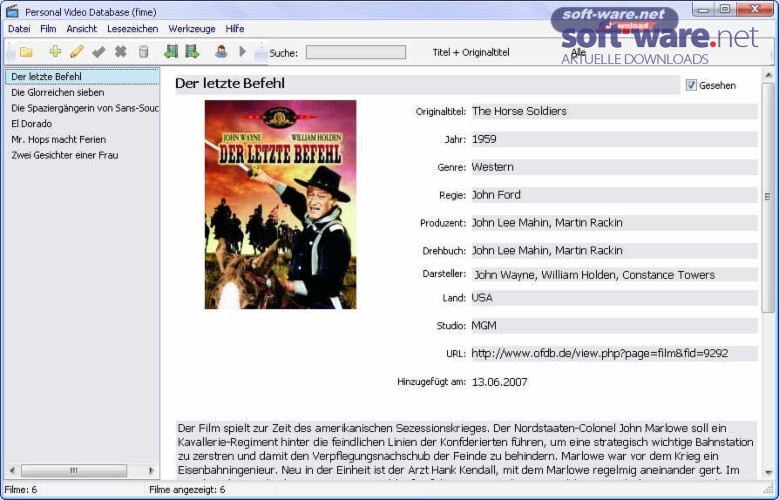Select Der letzte Befehl in film list
This screenshot has height=500, width=779.
click(x=82, y=77)
